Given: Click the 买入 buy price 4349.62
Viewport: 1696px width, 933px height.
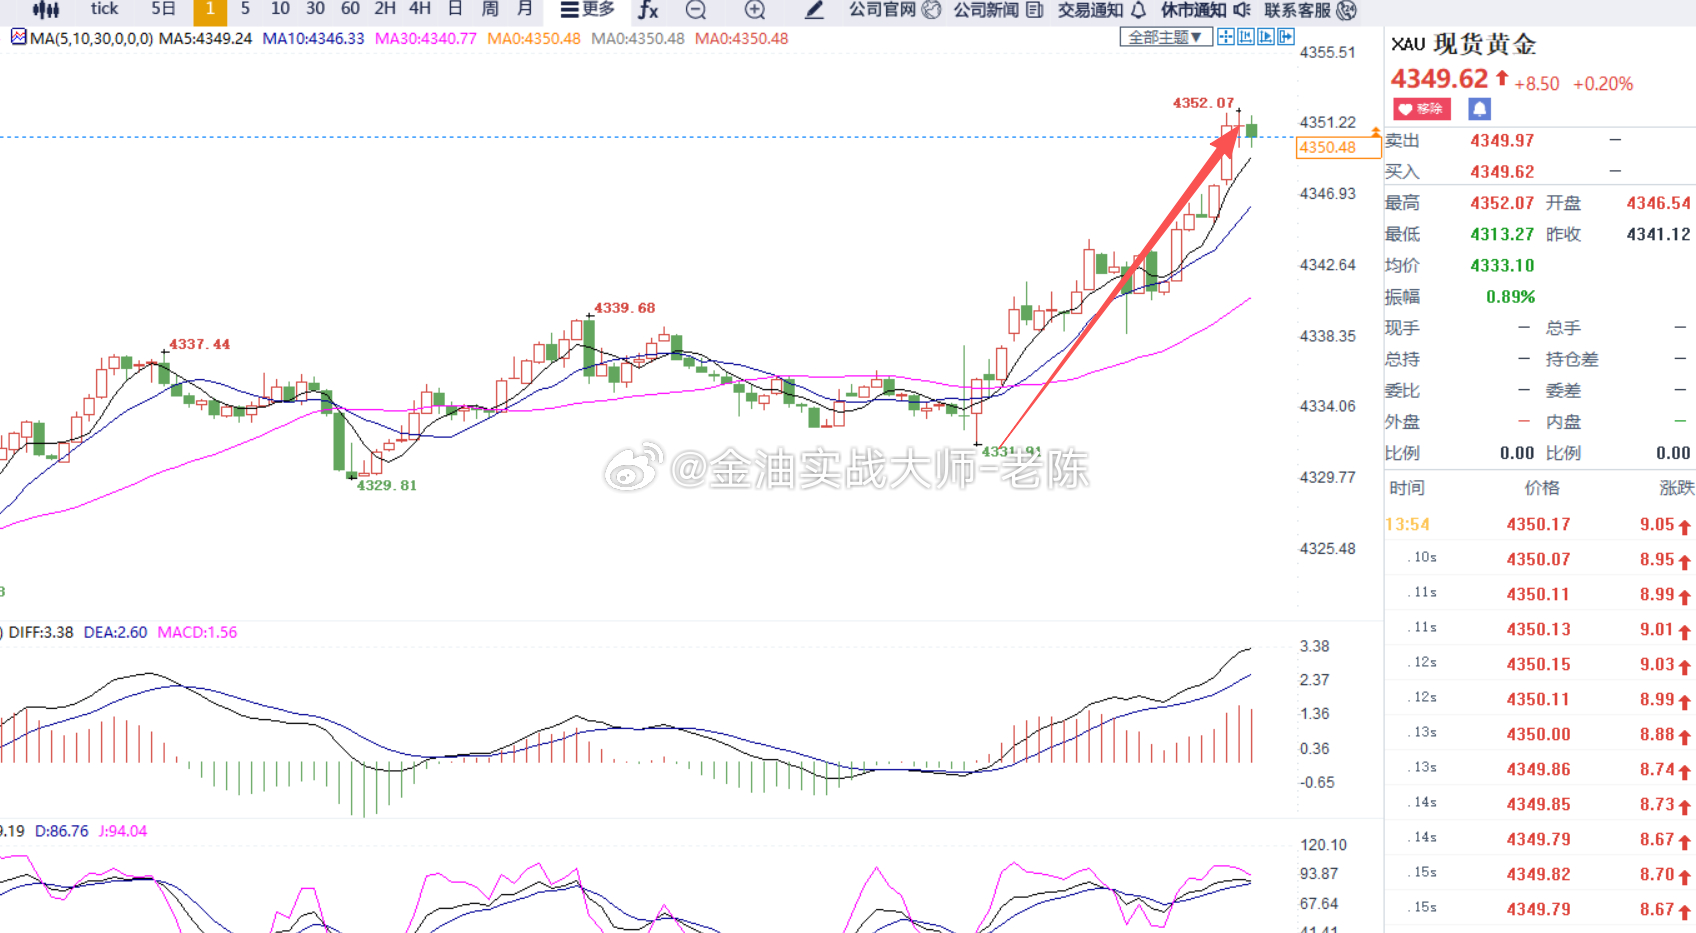Looking at the screenshot, I should click(1502, 172).
